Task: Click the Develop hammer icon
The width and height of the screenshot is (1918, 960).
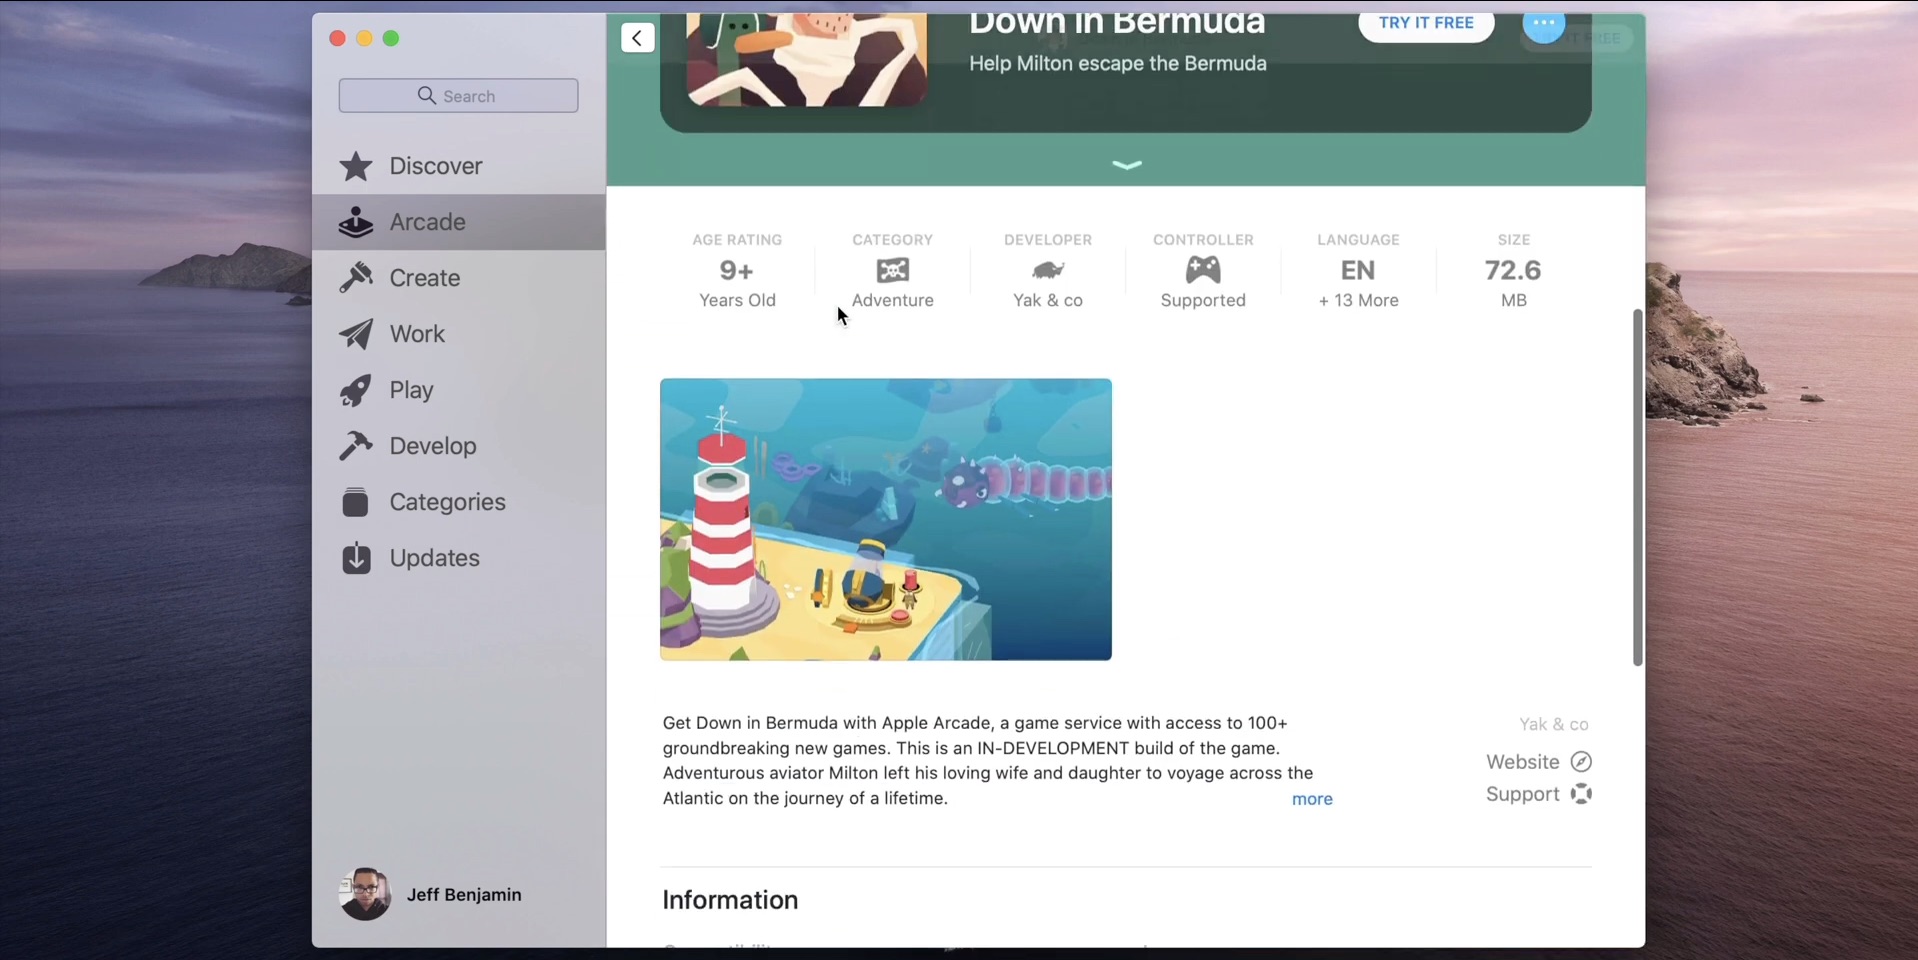Action: pos(356,446)
